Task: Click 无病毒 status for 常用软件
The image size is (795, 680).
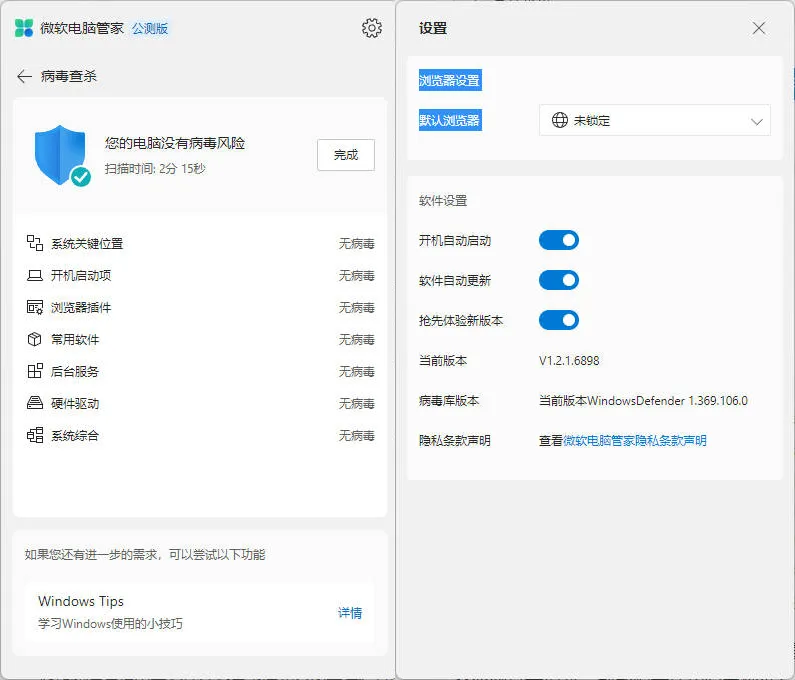Action: click(x=356, y=339)
